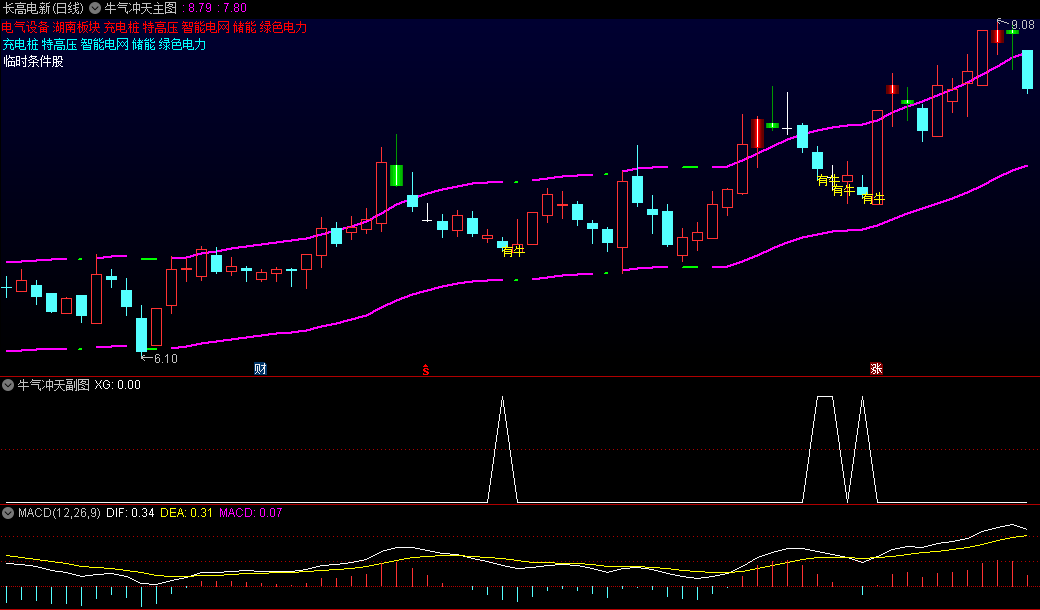Click the cyan 绿色电力 concept tag
The image size is (1040, 610).
(182, 45)
